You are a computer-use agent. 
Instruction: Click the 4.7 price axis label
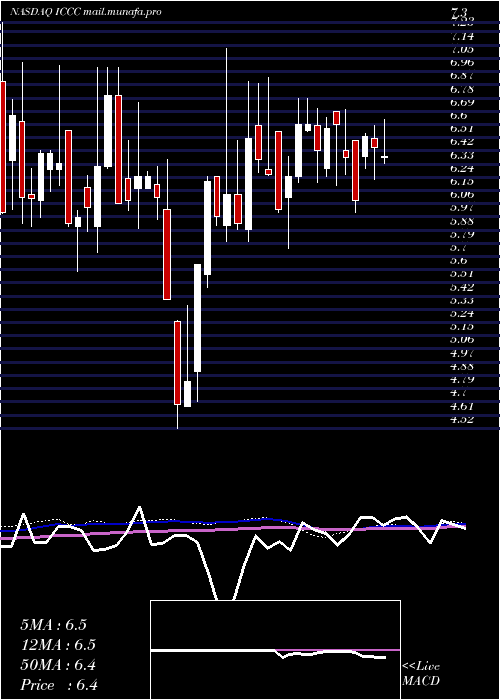click(459, 393)
